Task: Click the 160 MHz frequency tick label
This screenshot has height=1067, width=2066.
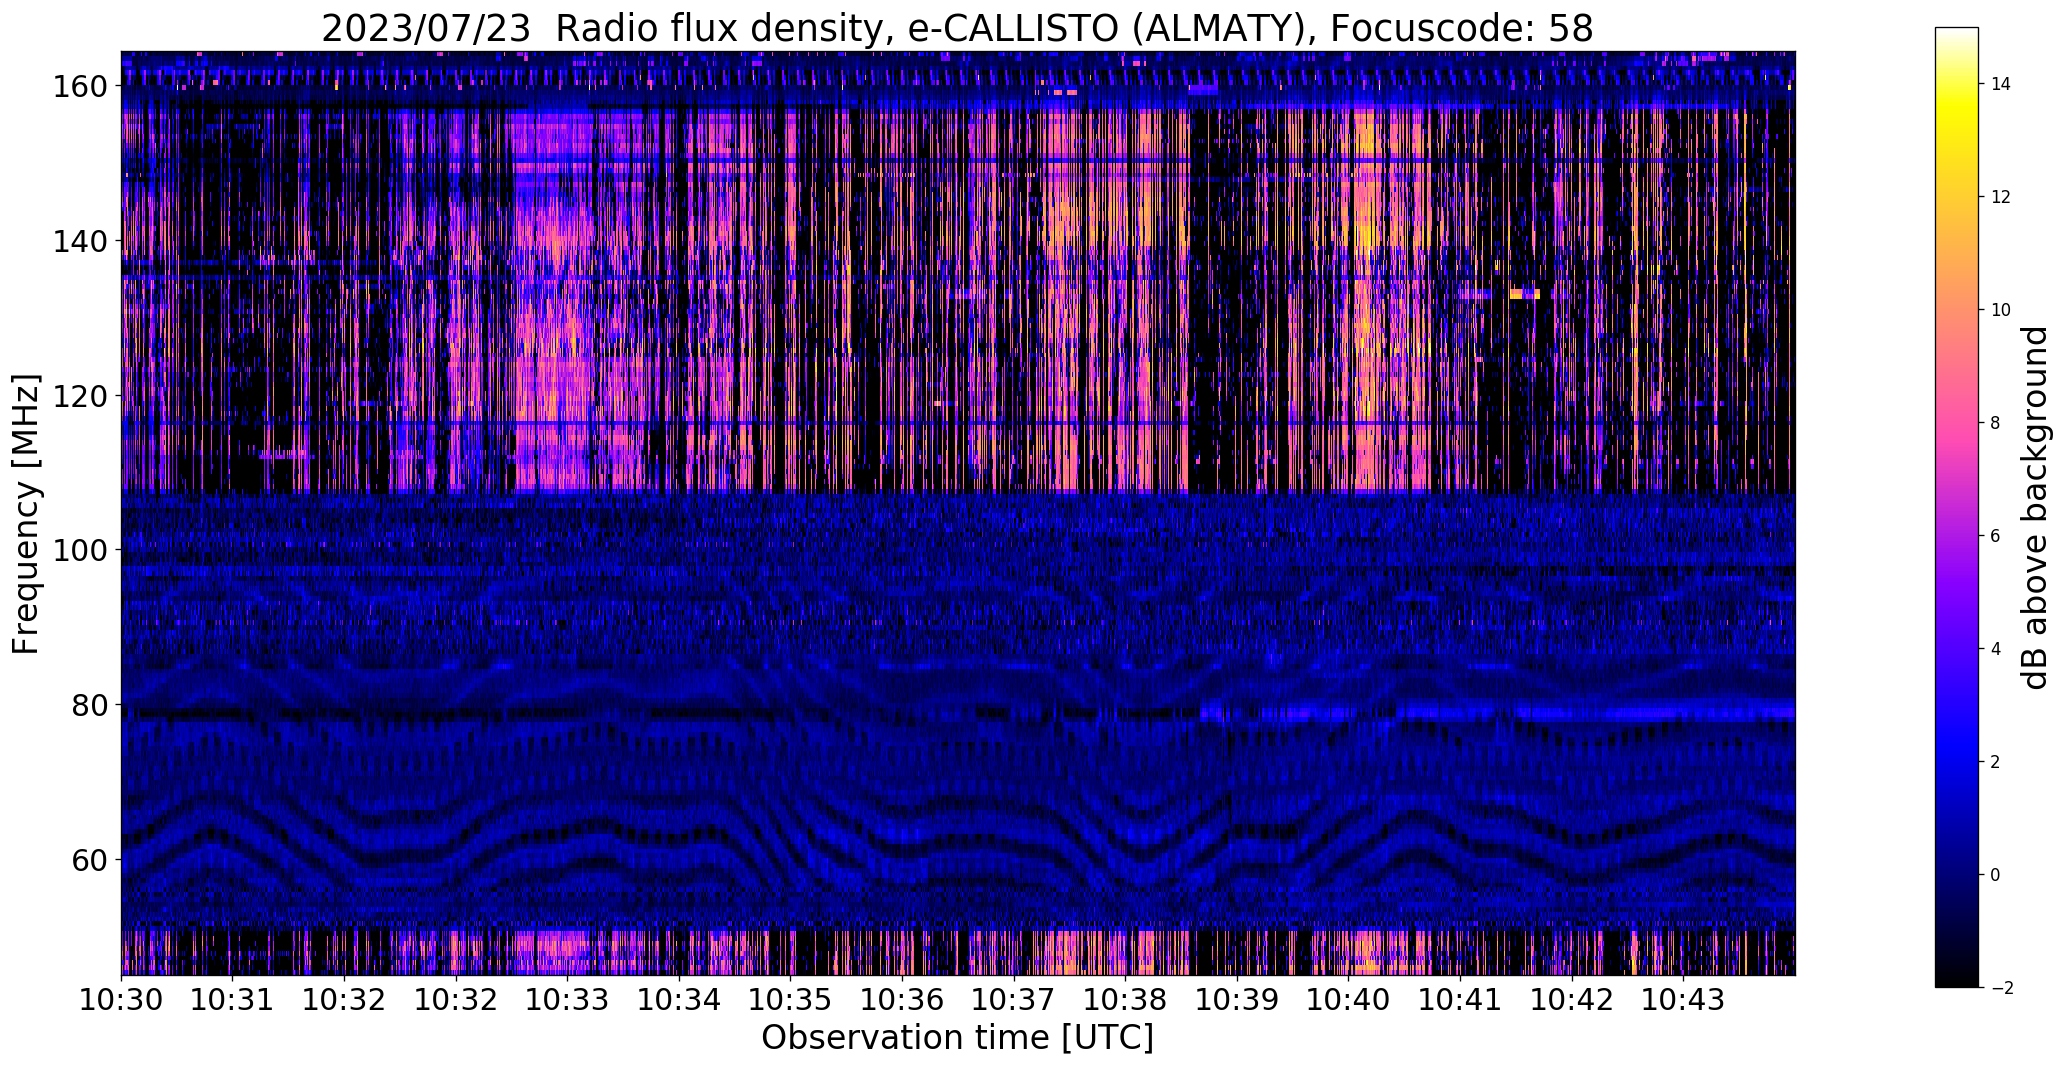Action: 80,86
